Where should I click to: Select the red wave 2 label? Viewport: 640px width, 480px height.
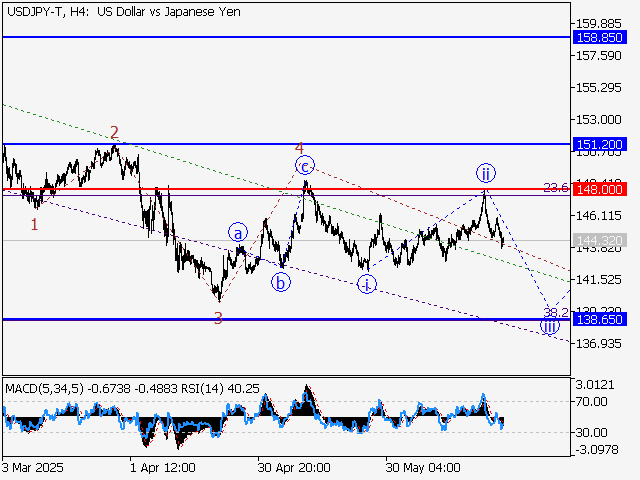click(115, 132)
